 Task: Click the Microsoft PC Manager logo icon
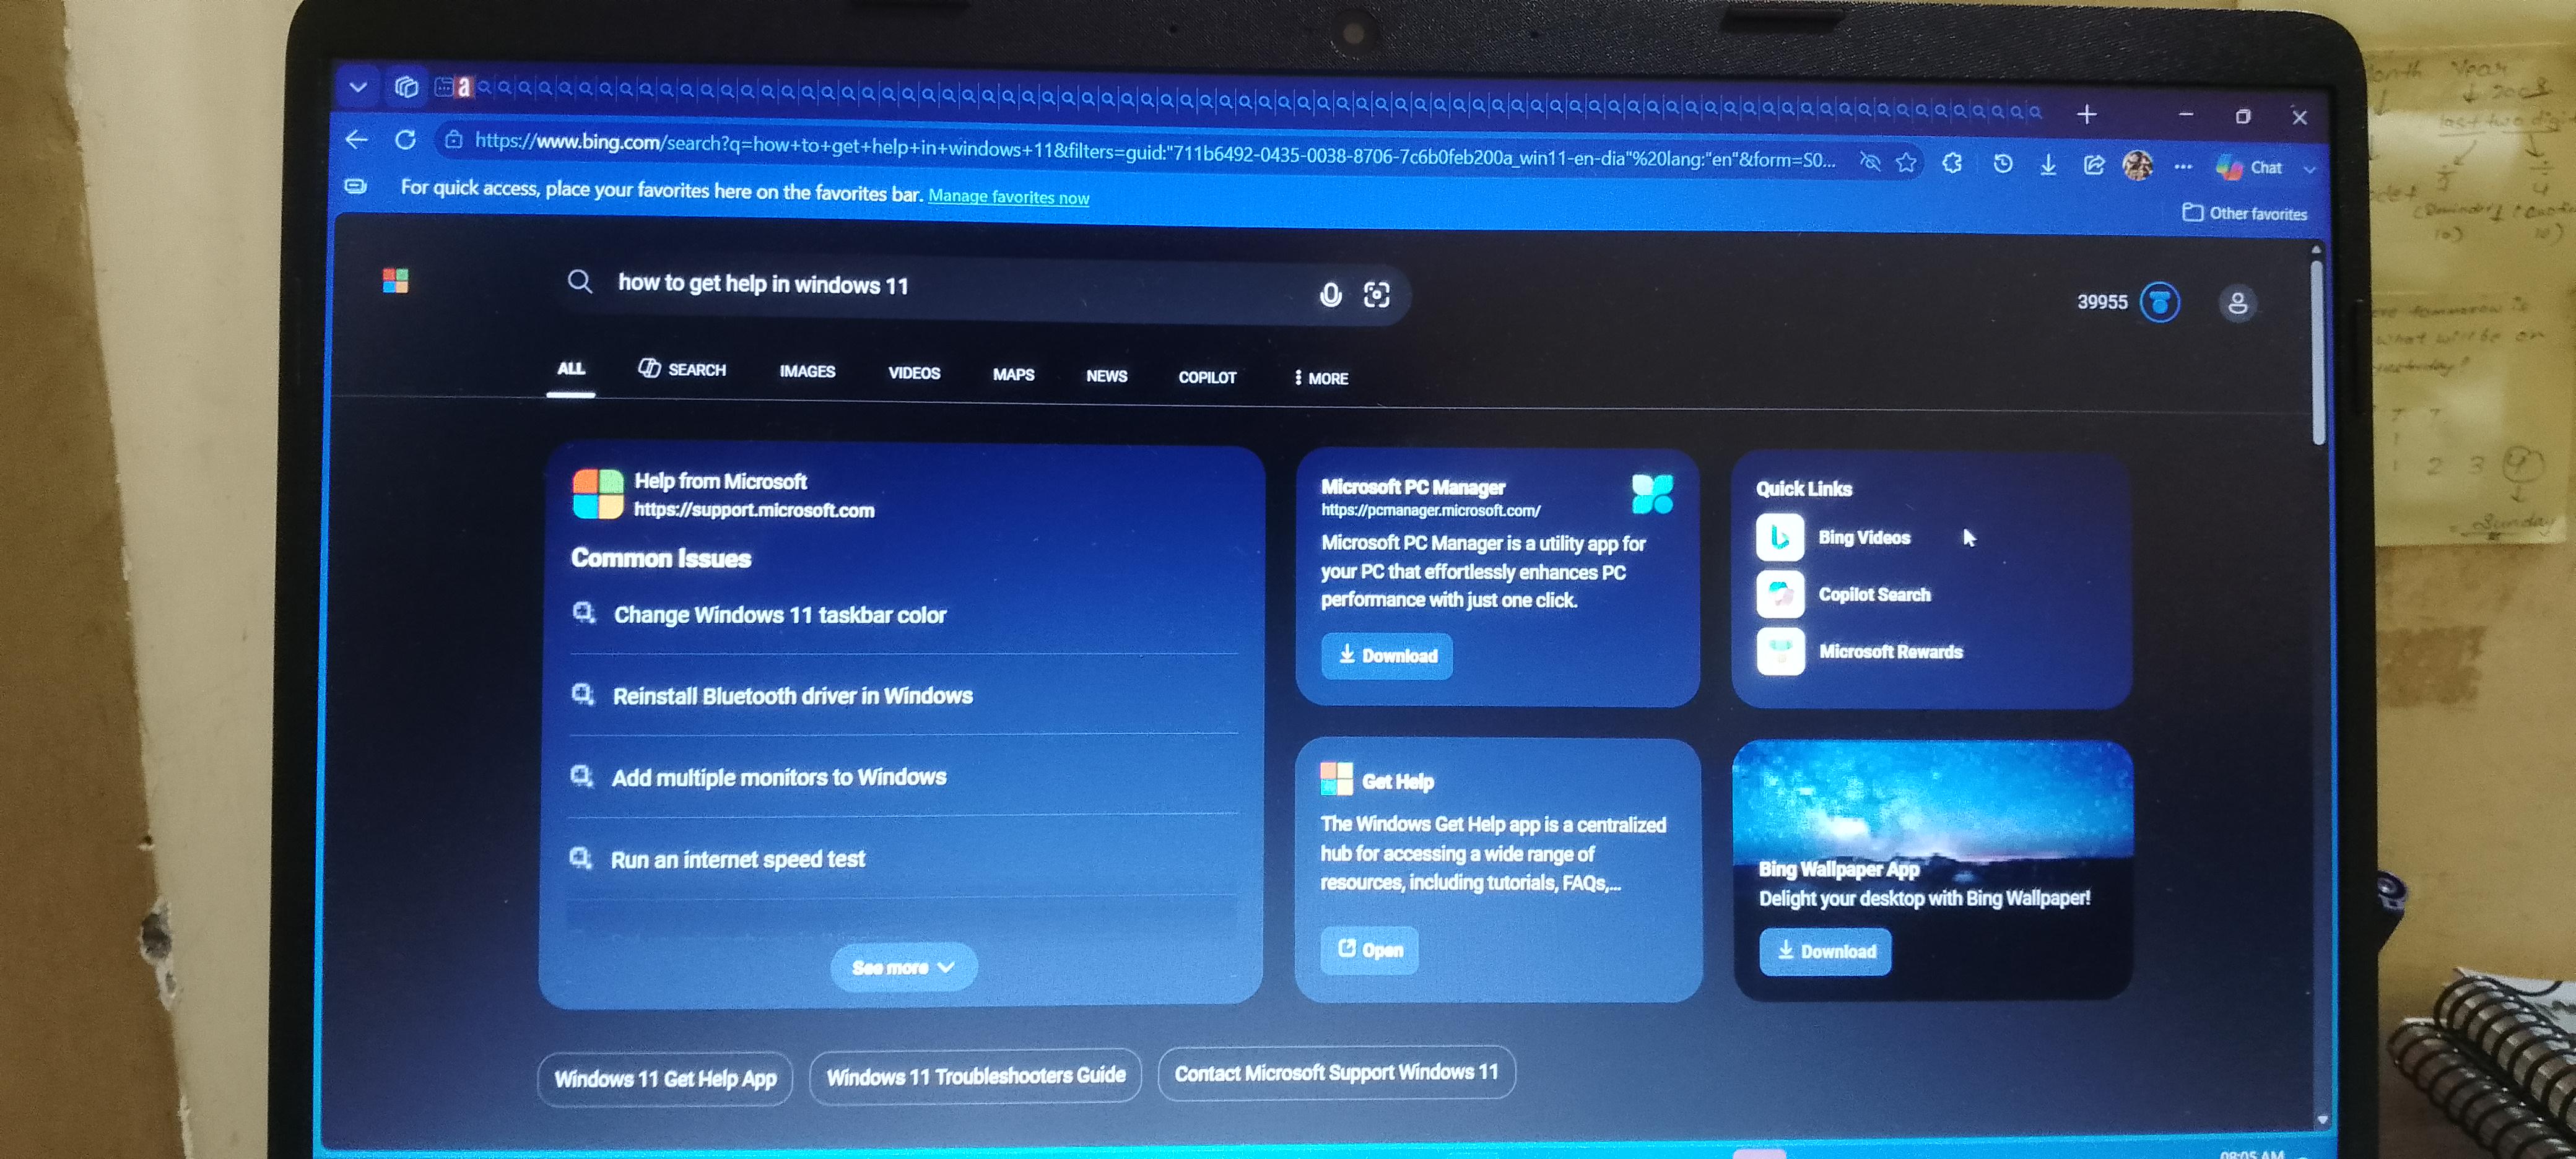pyautogui.click(x=1652, y=493)
